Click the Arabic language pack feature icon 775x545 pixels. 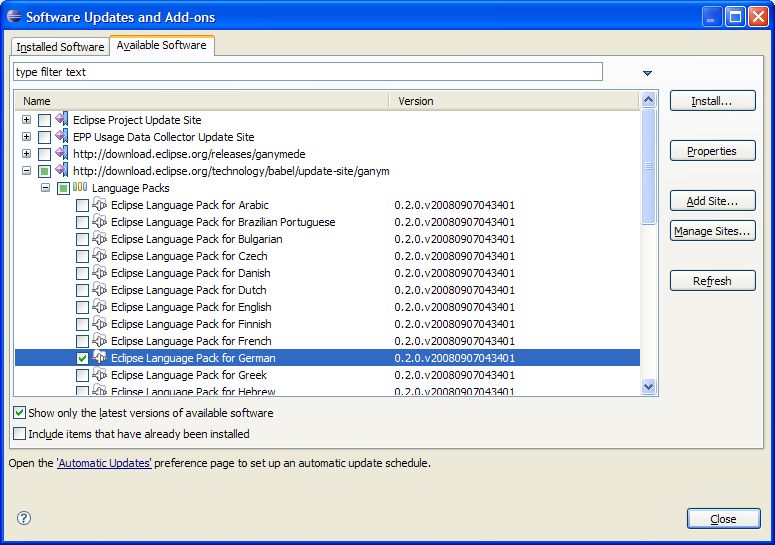(100, 204)
